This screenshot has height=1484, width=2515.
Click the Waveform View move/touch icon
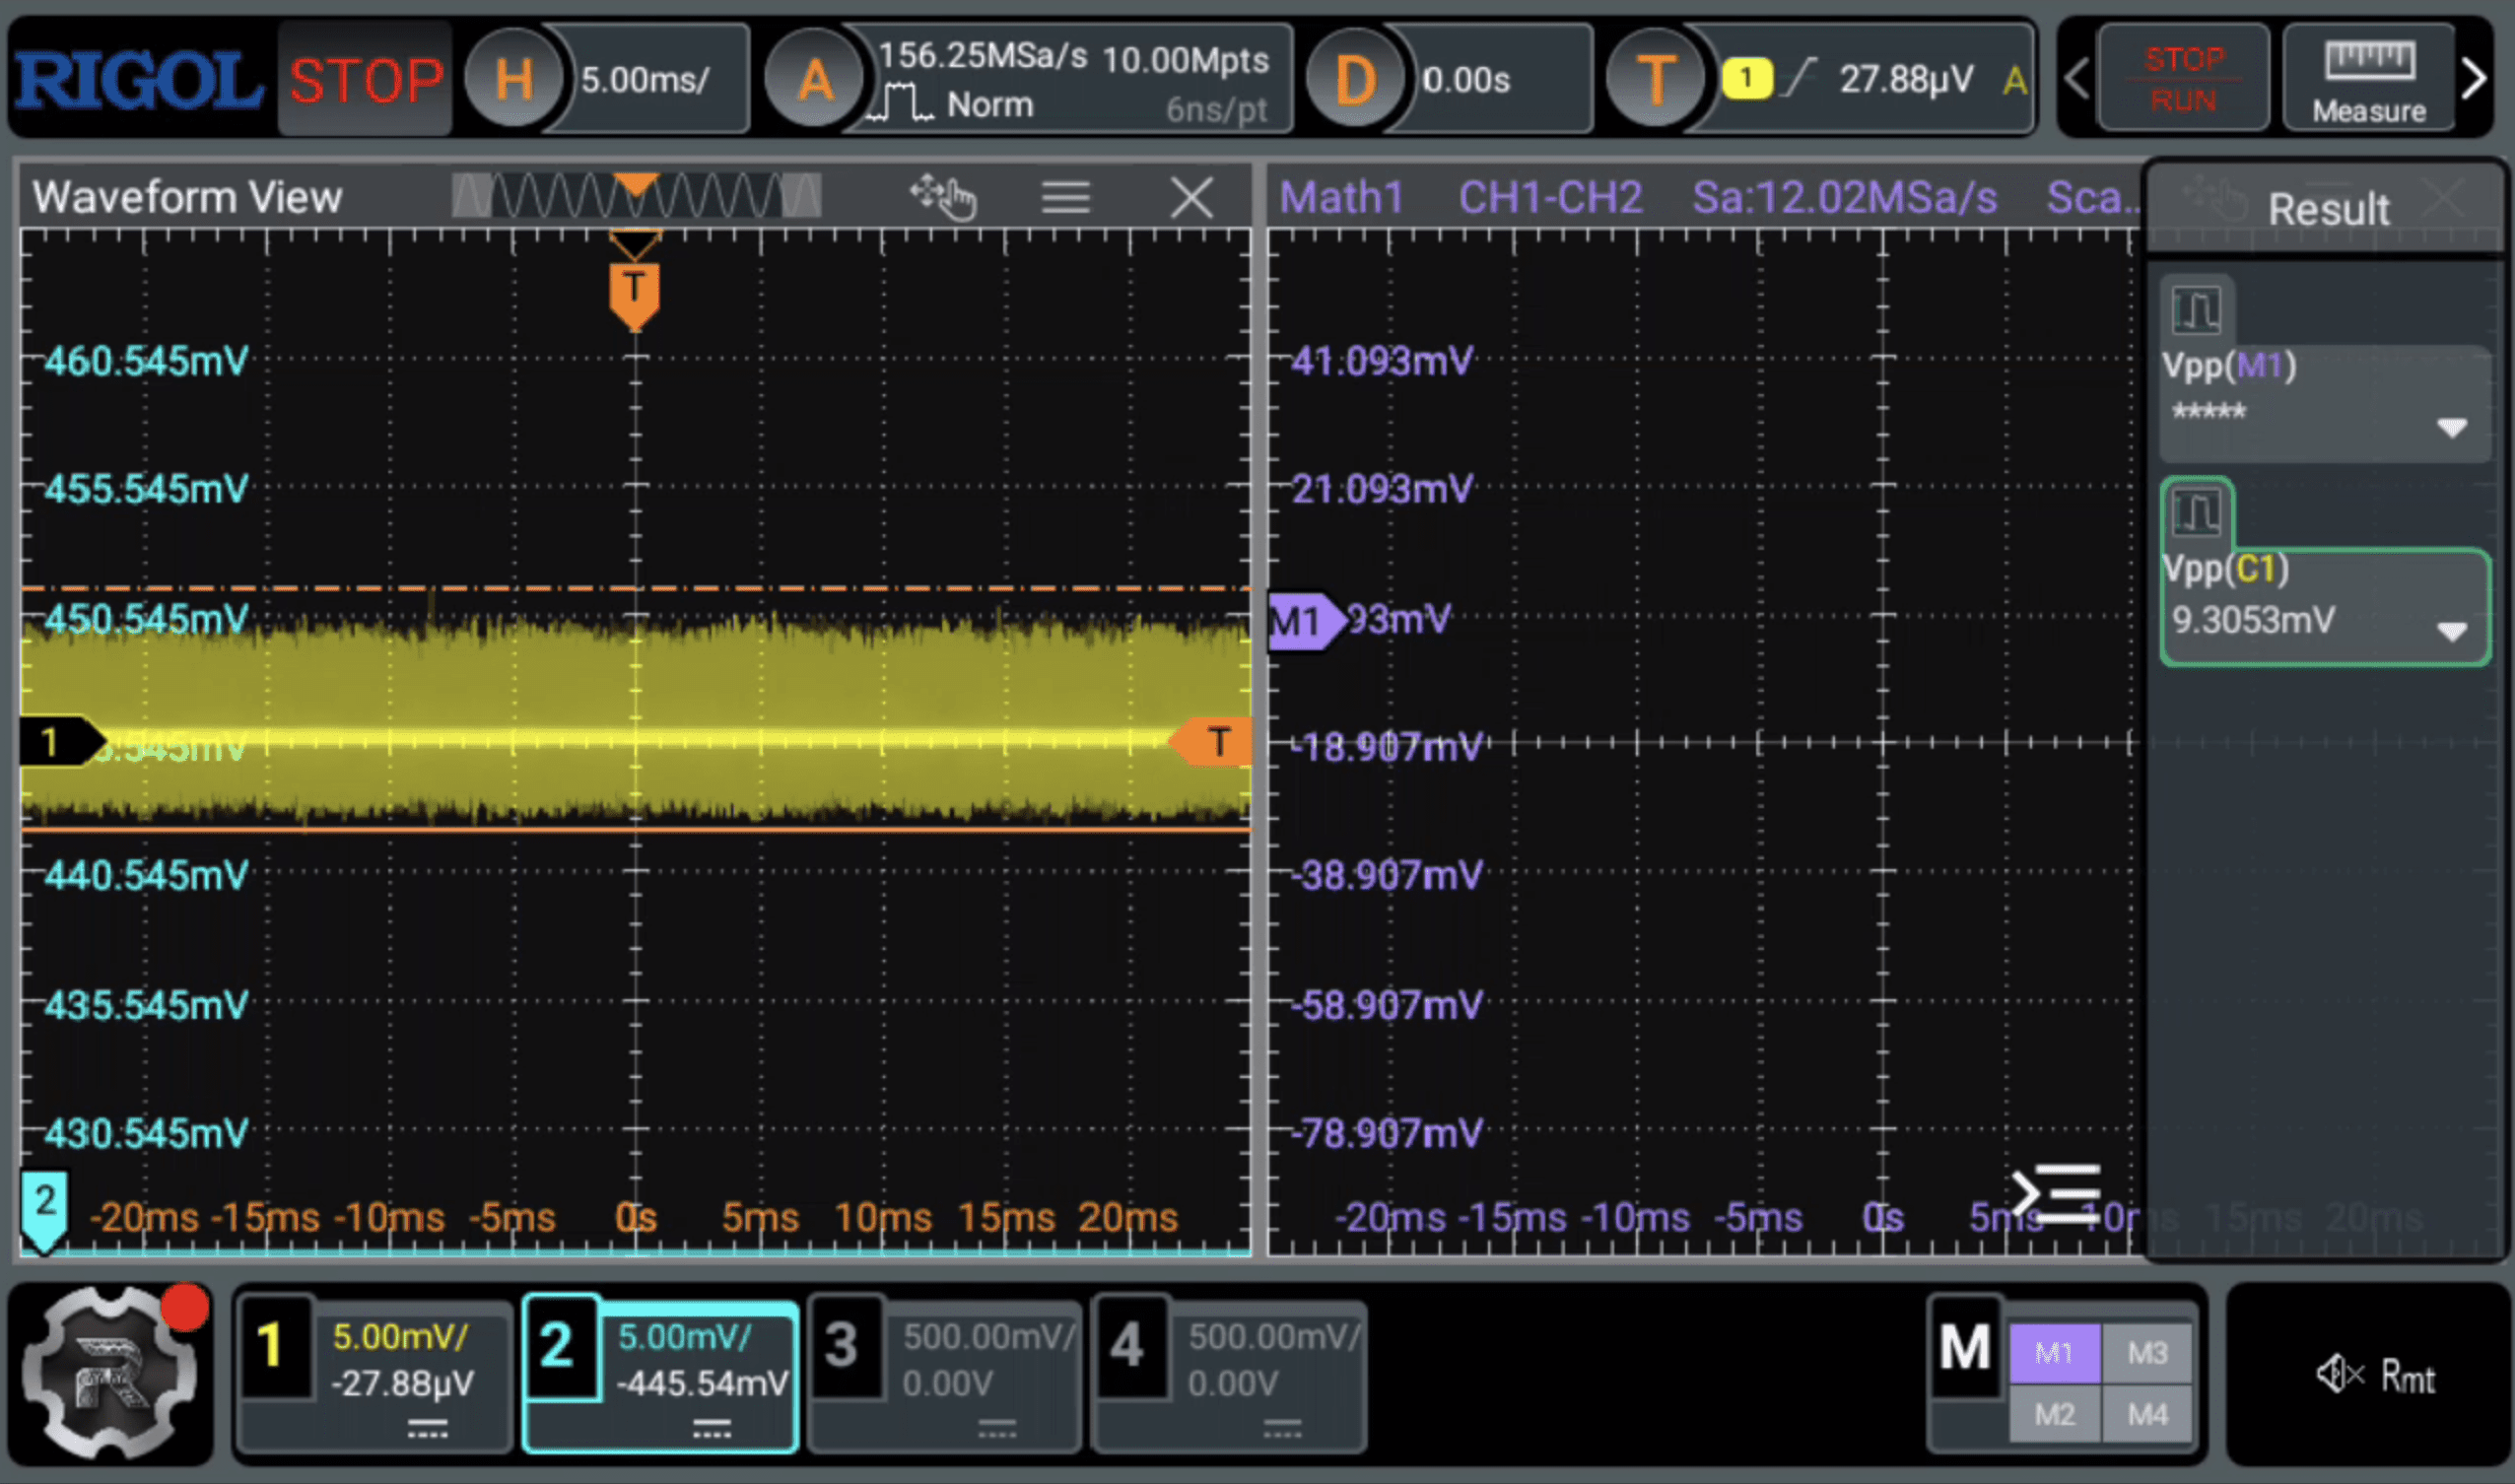coord(942,196)
